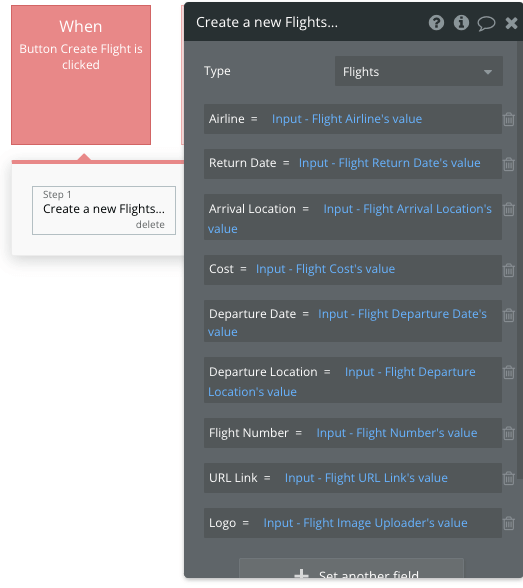Remove the Arrival Location field trash icon
This screenshot has width=523, height=588.
[x=509, y=209]
